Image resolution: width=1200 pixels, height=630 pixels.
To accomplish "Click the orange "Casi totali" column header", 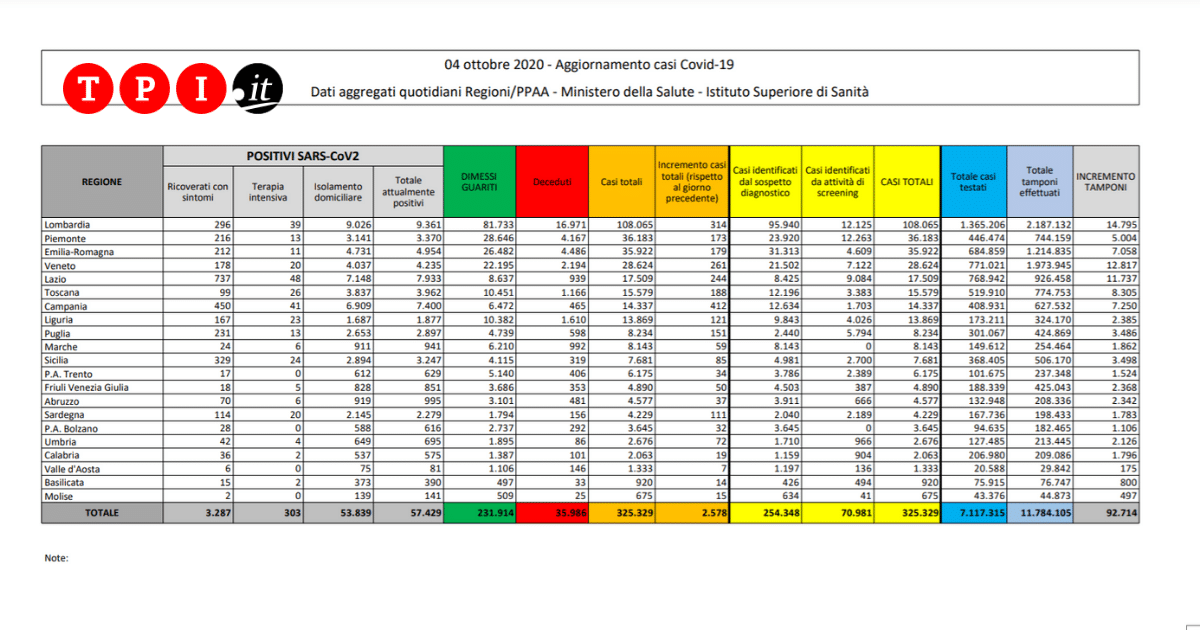I will (621, 181).
